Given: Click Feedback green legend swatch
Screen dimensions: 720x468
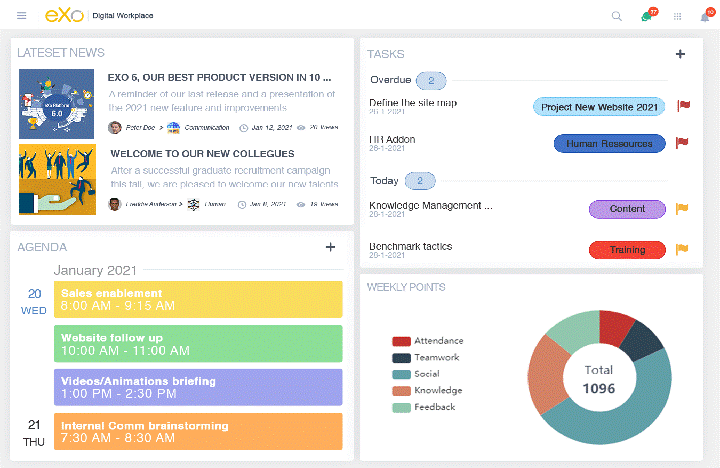Looking at the screenshot, I should point(401,407).
